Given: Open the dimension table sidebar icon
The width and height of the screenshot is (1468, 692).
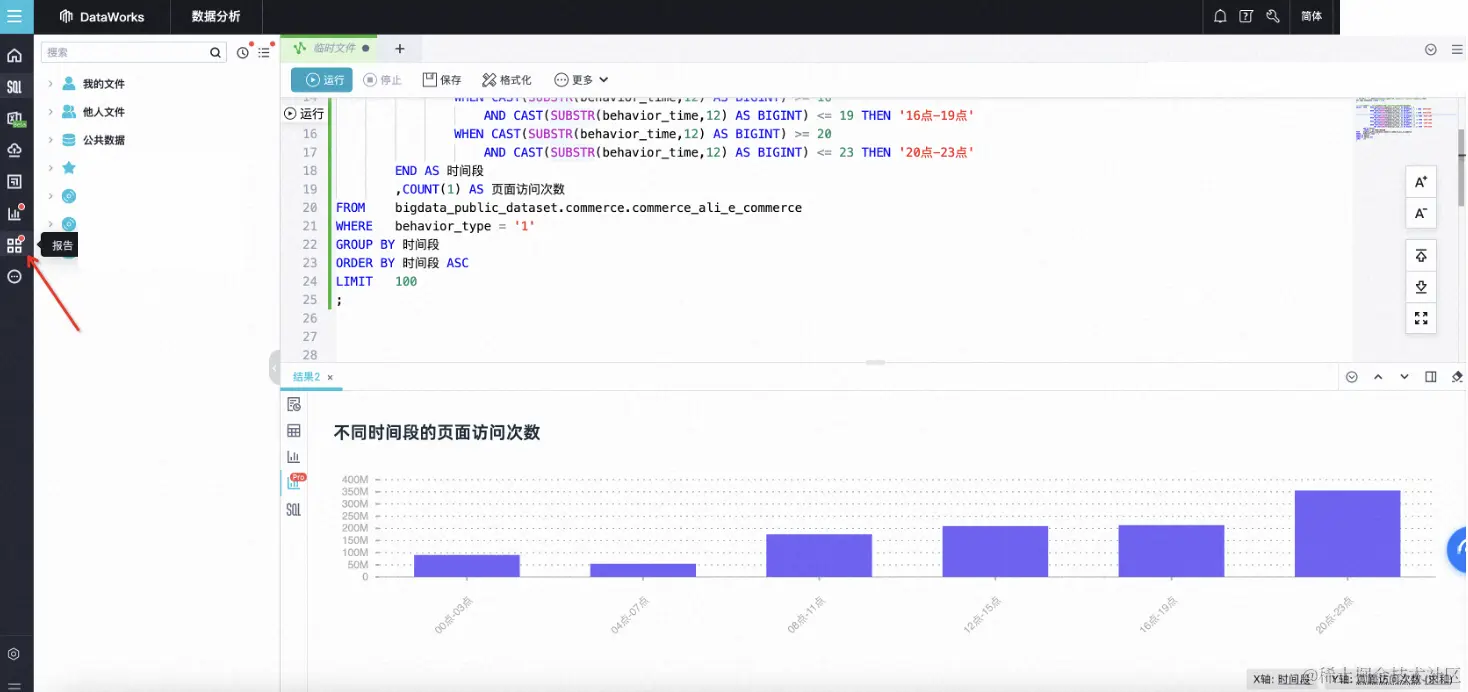Looking at the screenshot, I should coord(15,182).
